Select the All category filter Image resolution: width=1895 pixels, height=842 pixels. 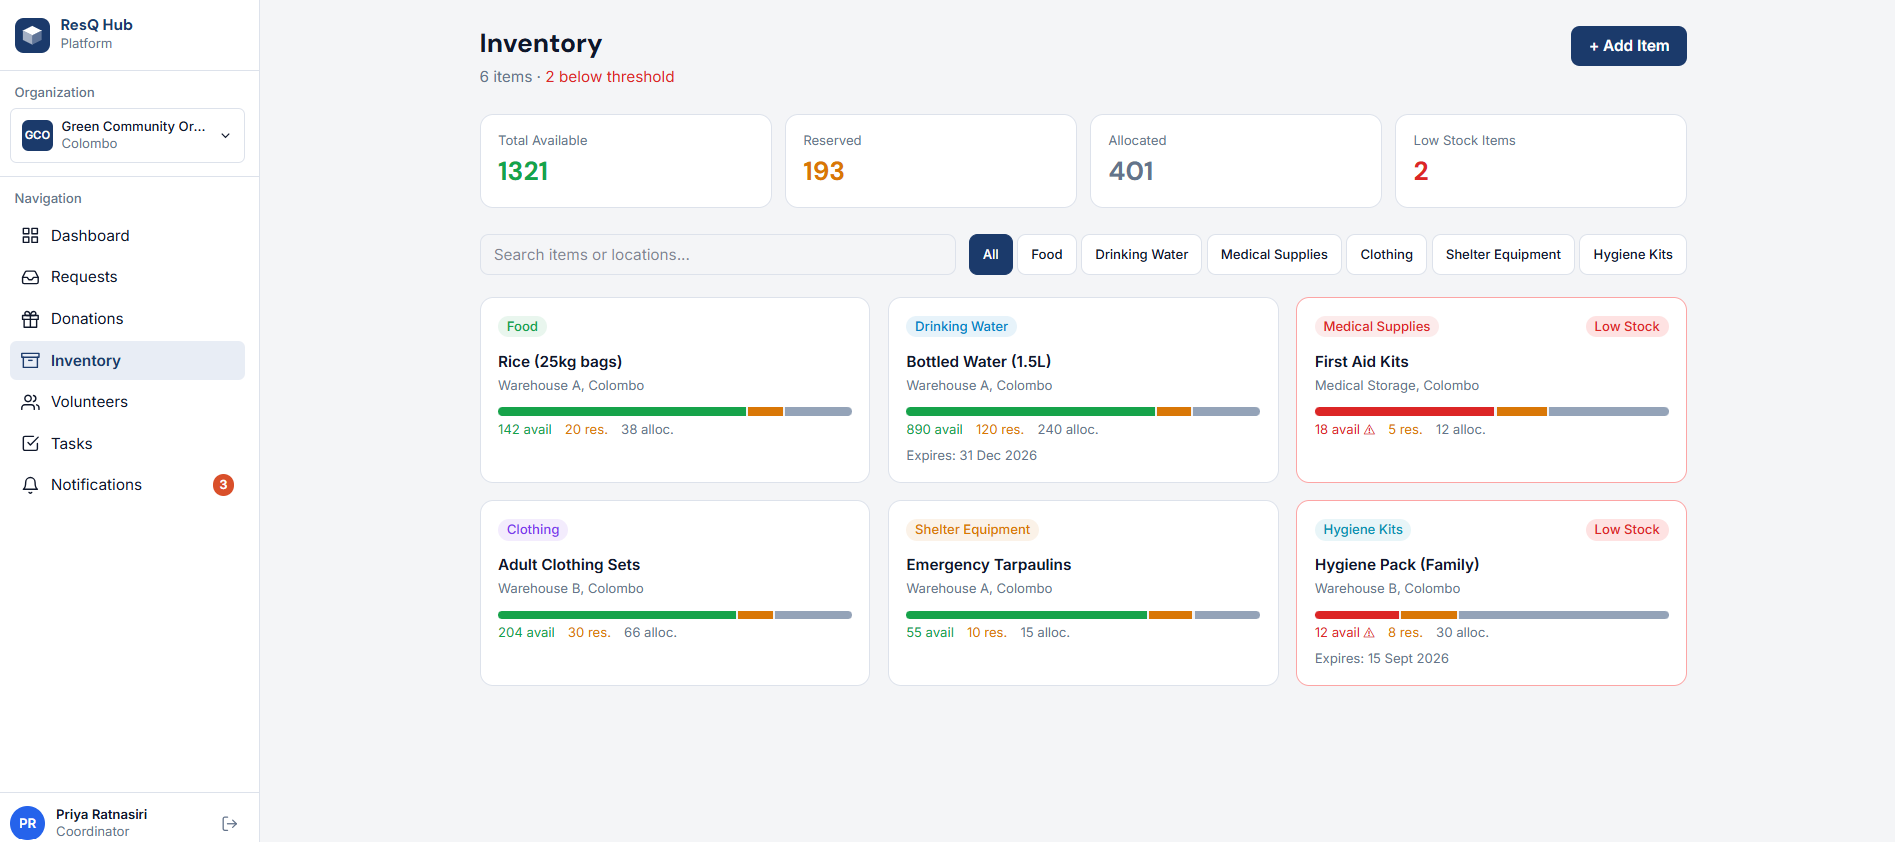[991, 255]
